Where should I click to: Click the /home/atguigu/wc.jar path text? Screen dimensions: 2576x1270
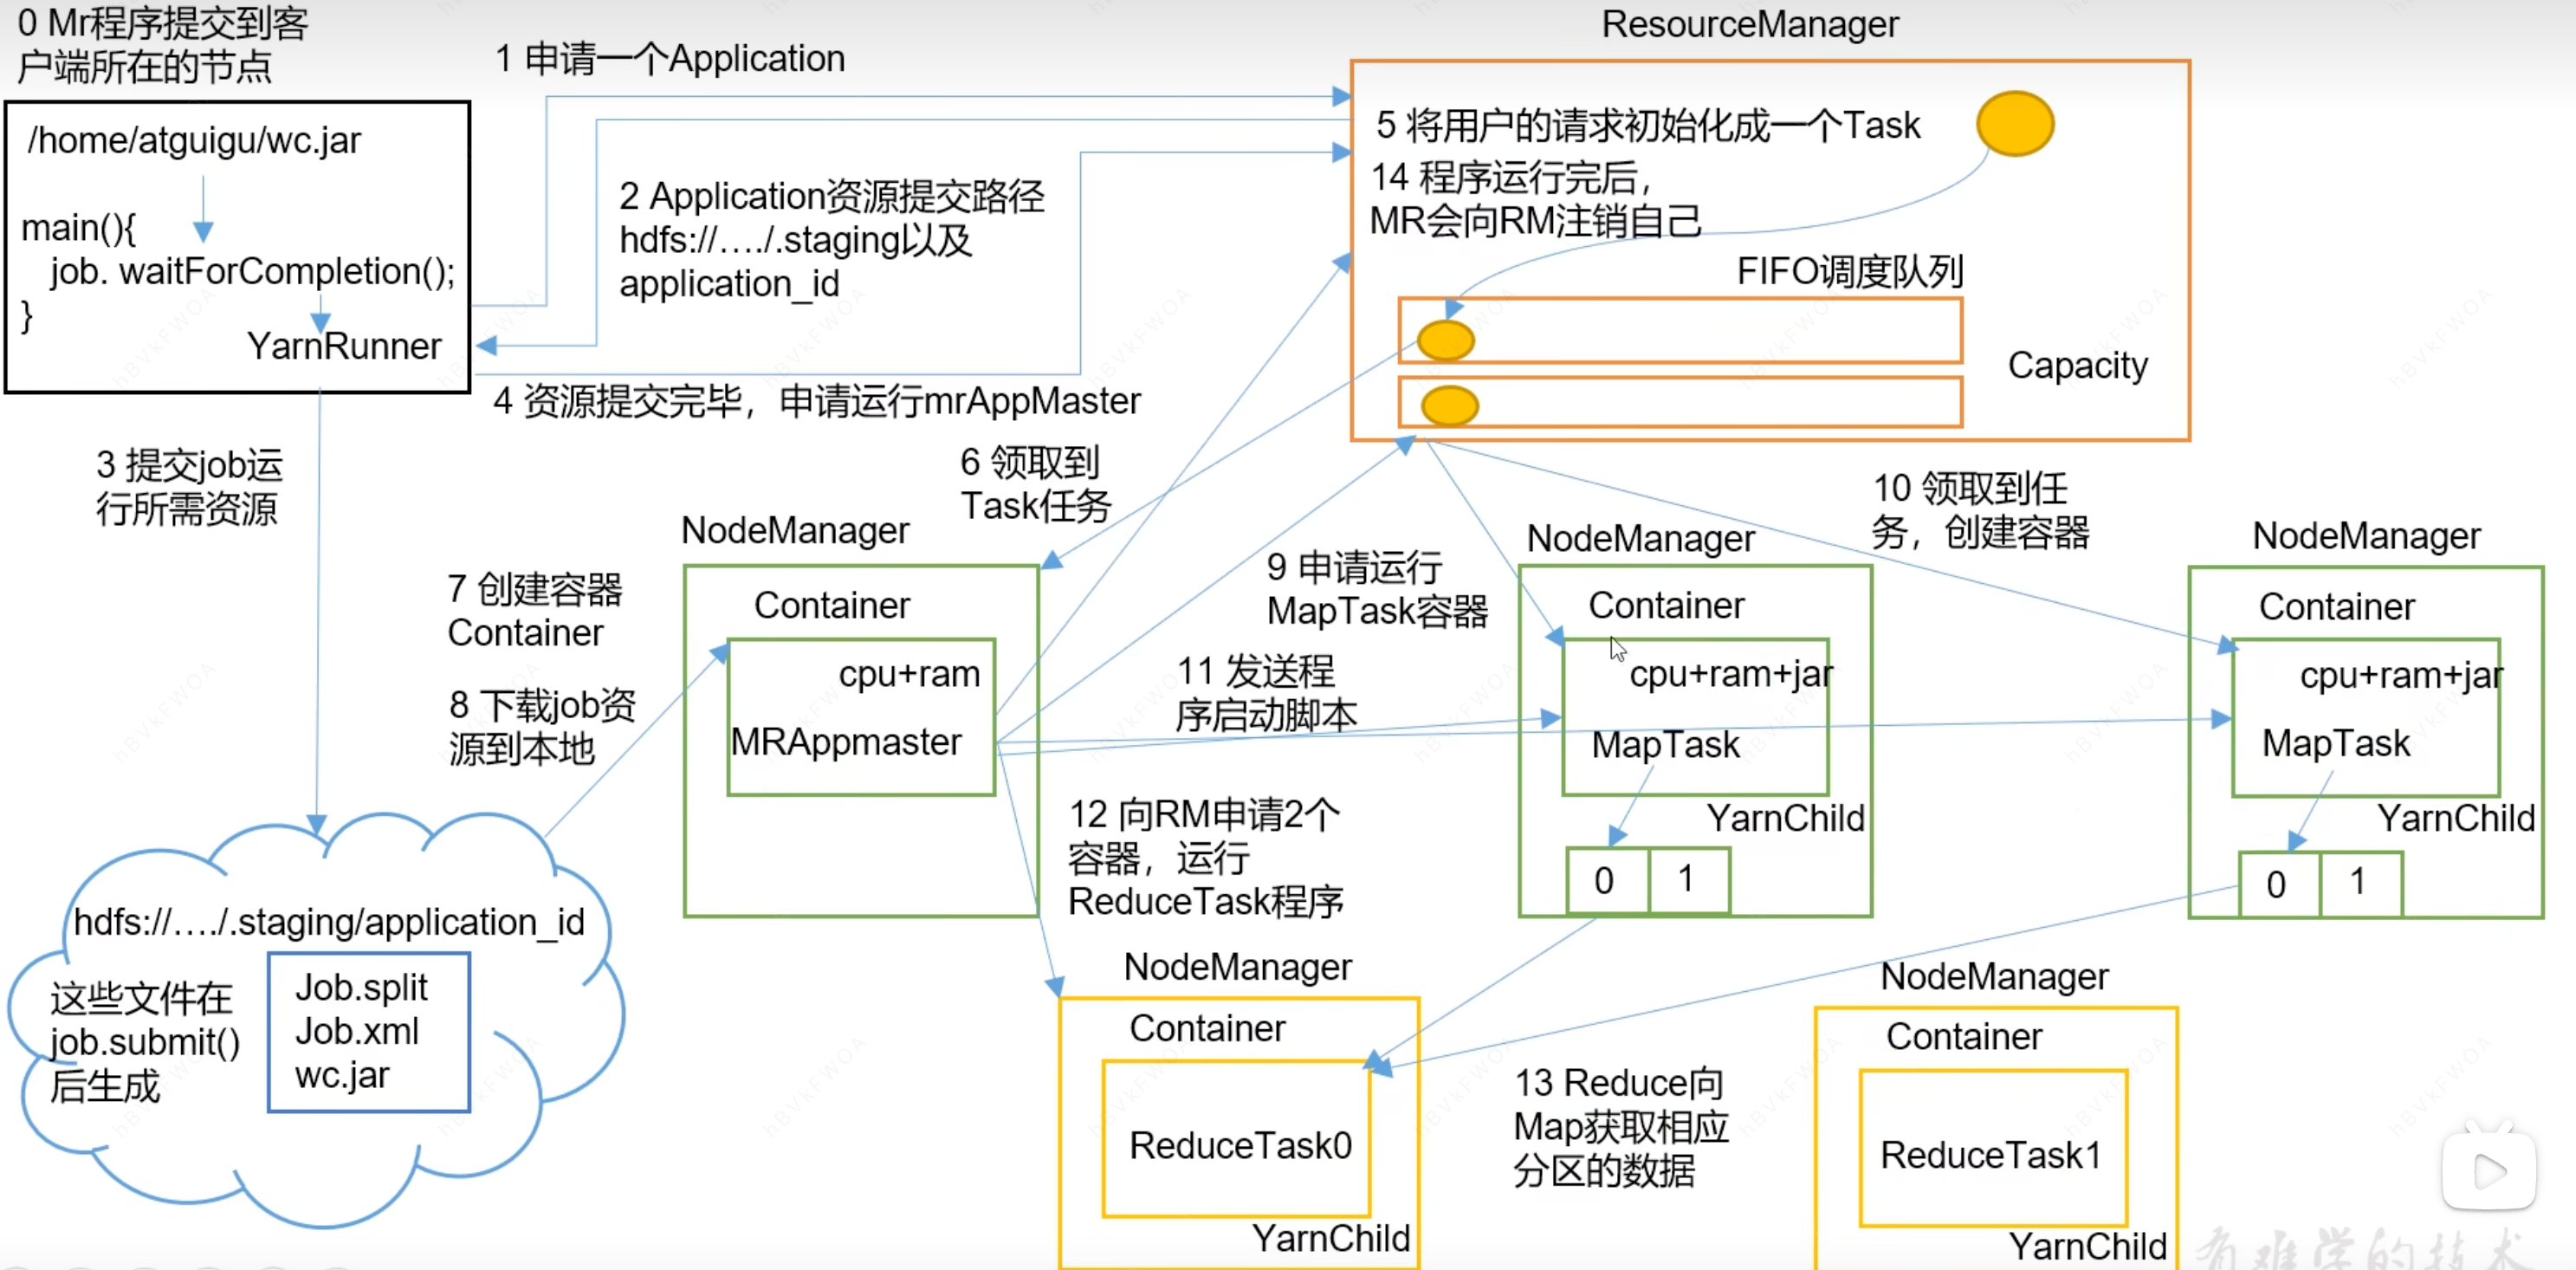194,141
